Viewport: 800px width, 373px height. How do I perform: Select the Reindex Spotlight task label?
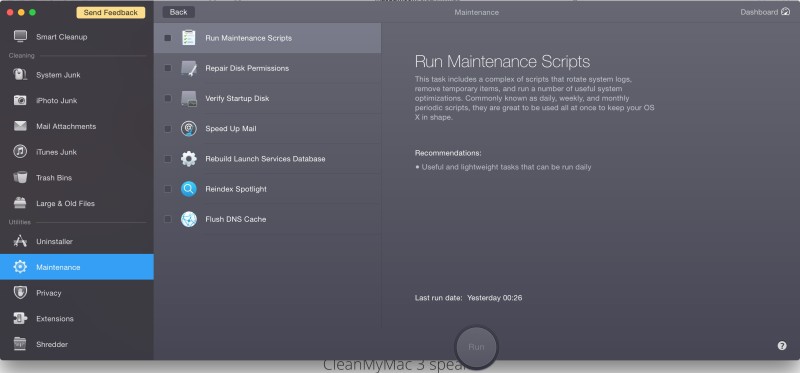[x=236, y=189]
